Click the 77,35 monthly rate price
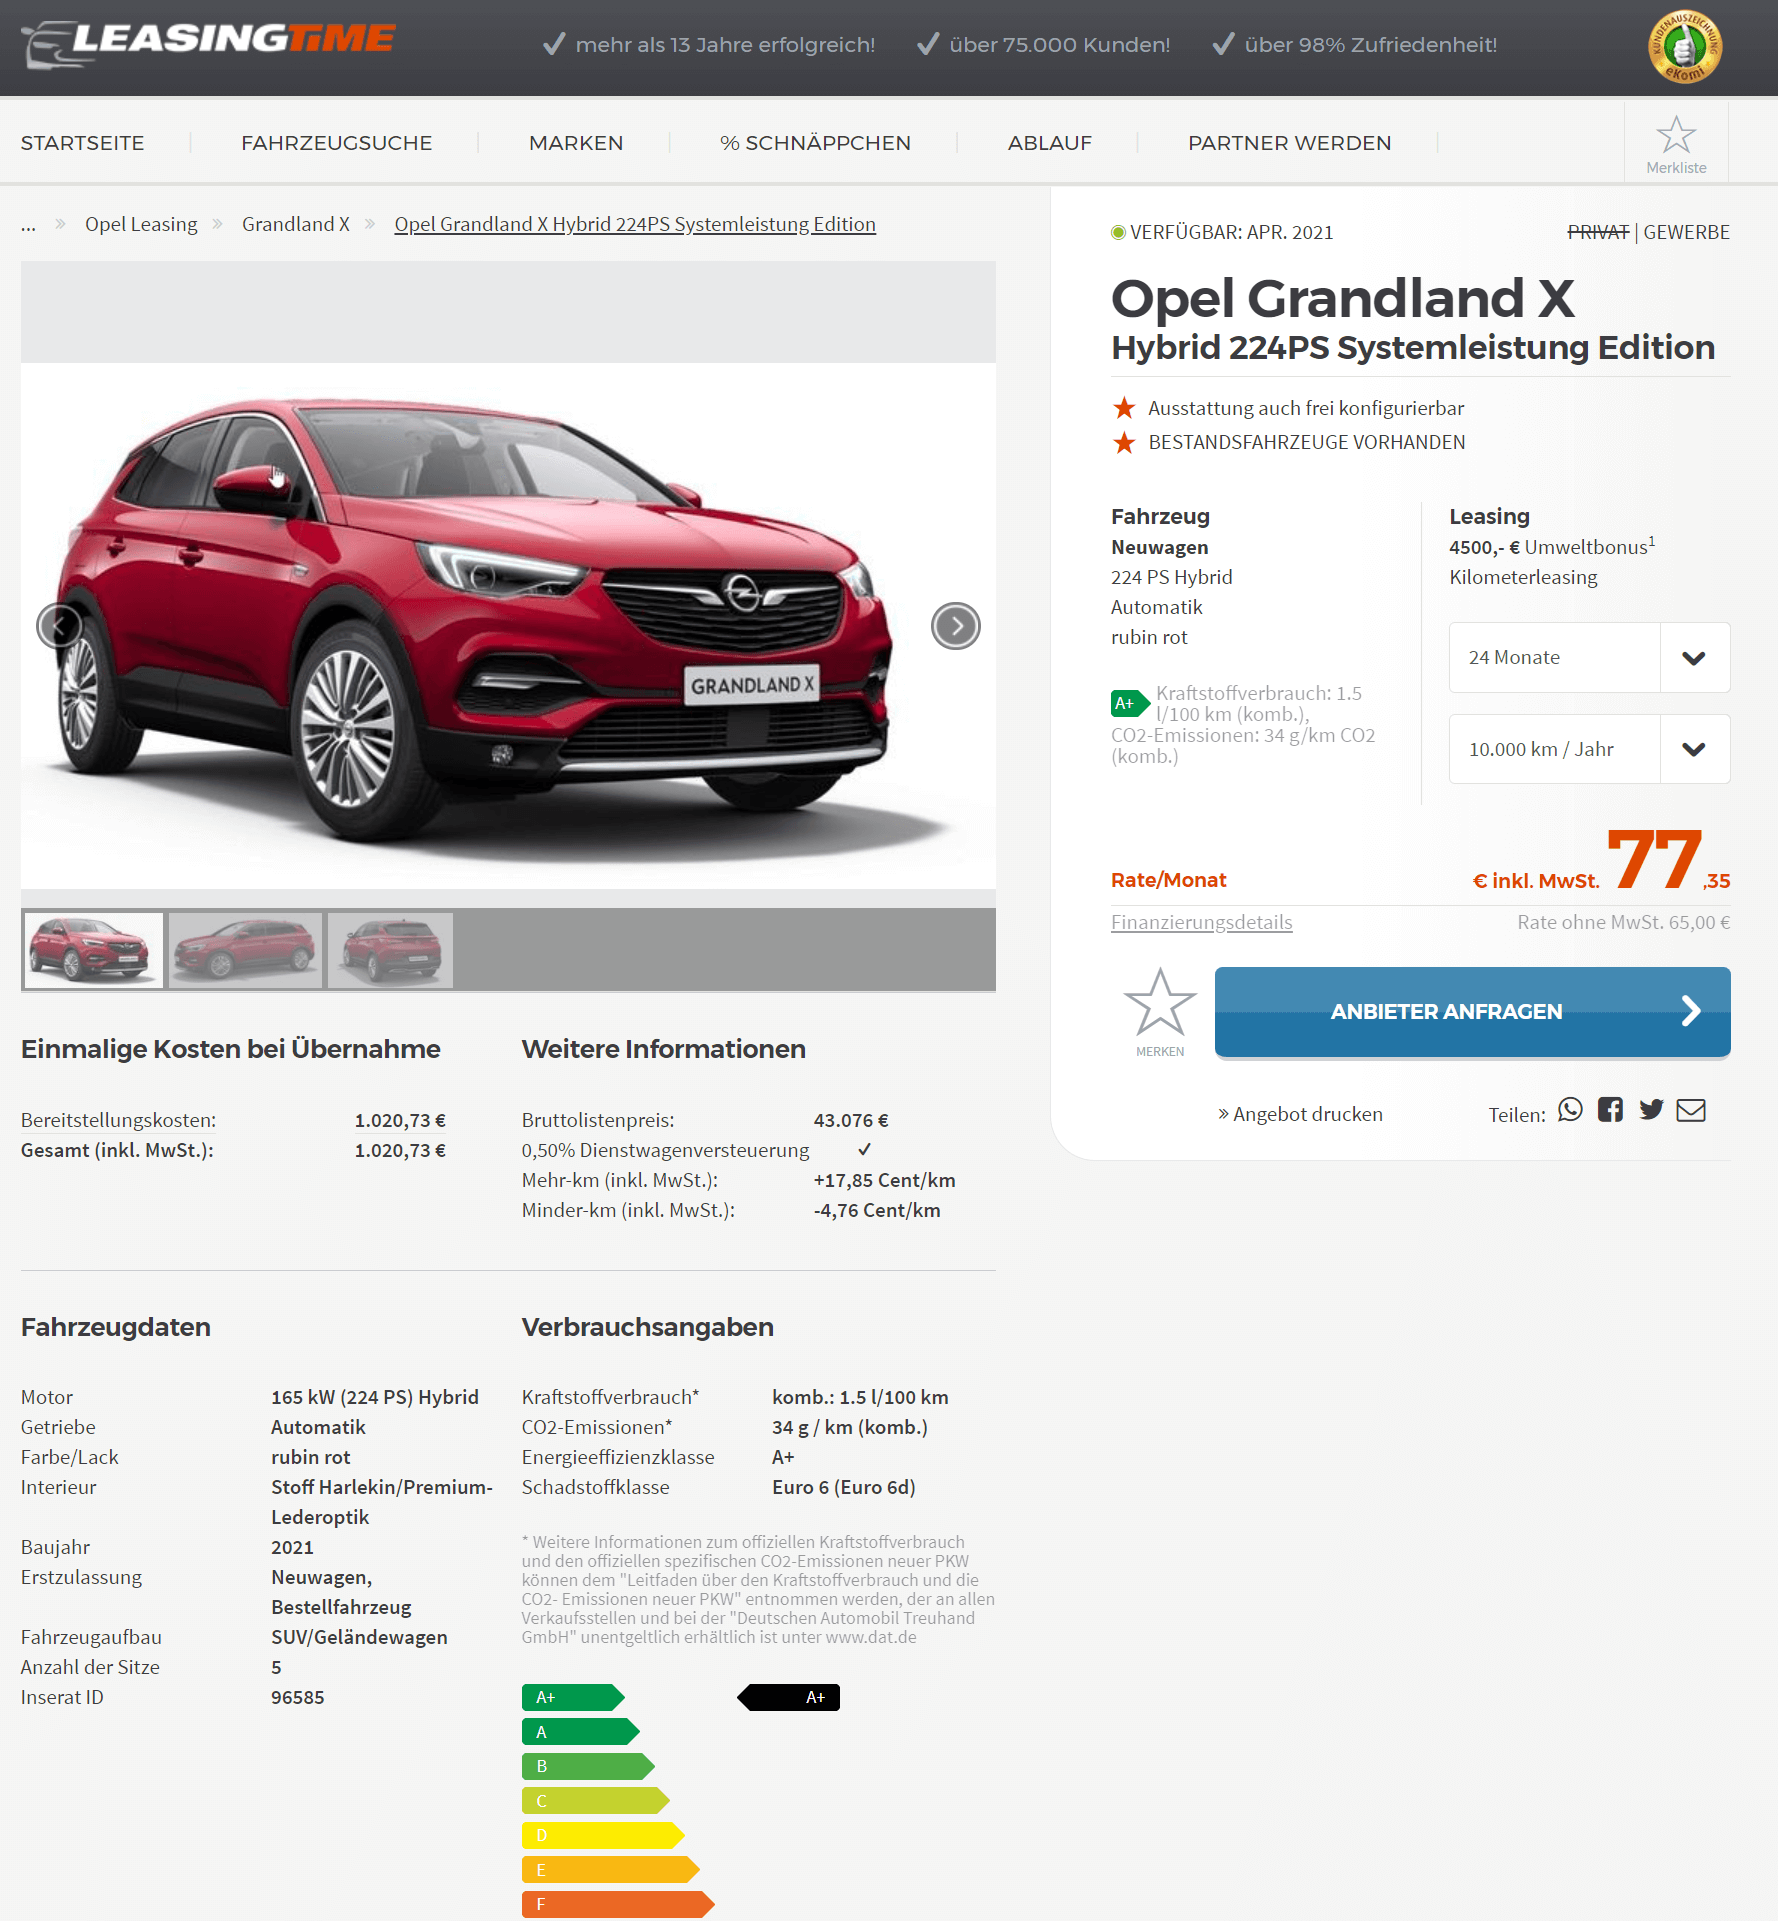 (1668, 860)
